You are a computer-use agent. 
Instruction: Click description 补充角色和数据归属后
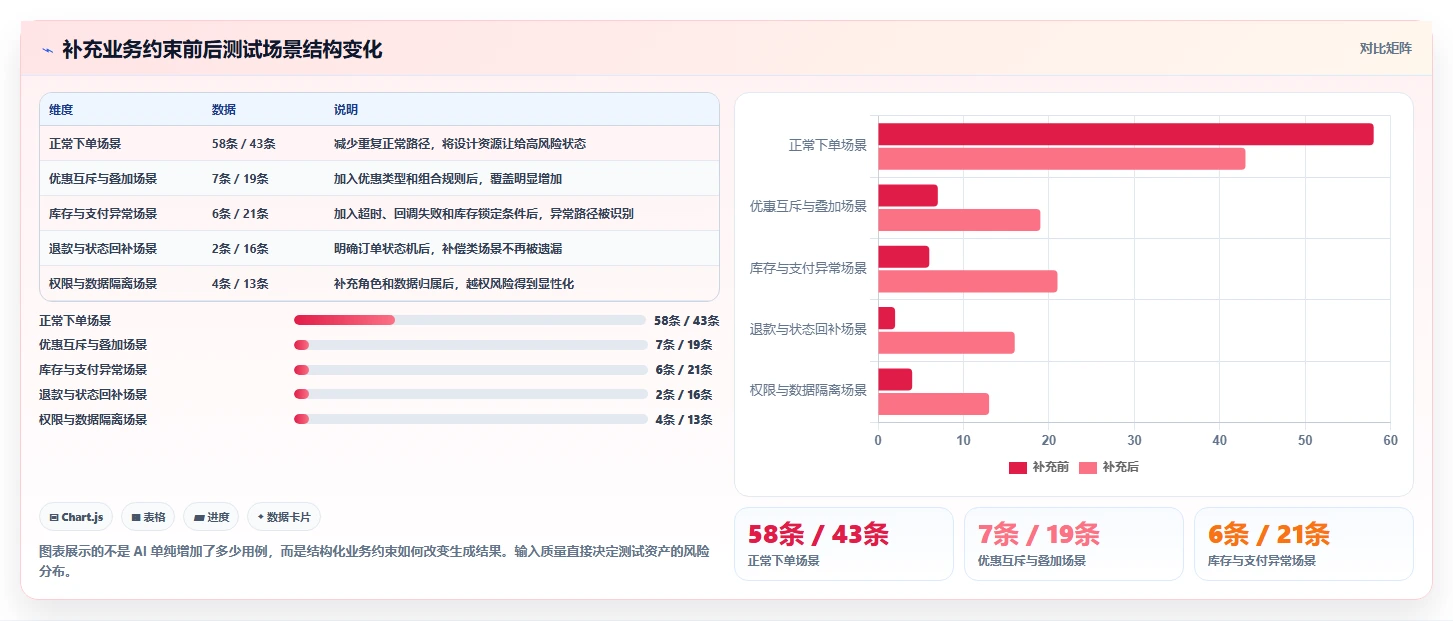pyautogui.click(x=454, y=284)
